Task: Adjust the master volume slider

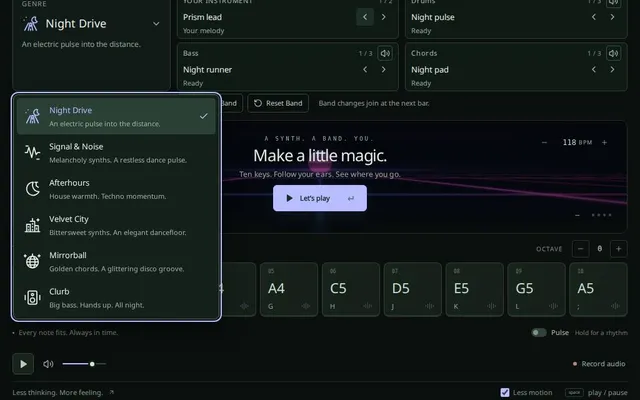Action: click(84, 364)
